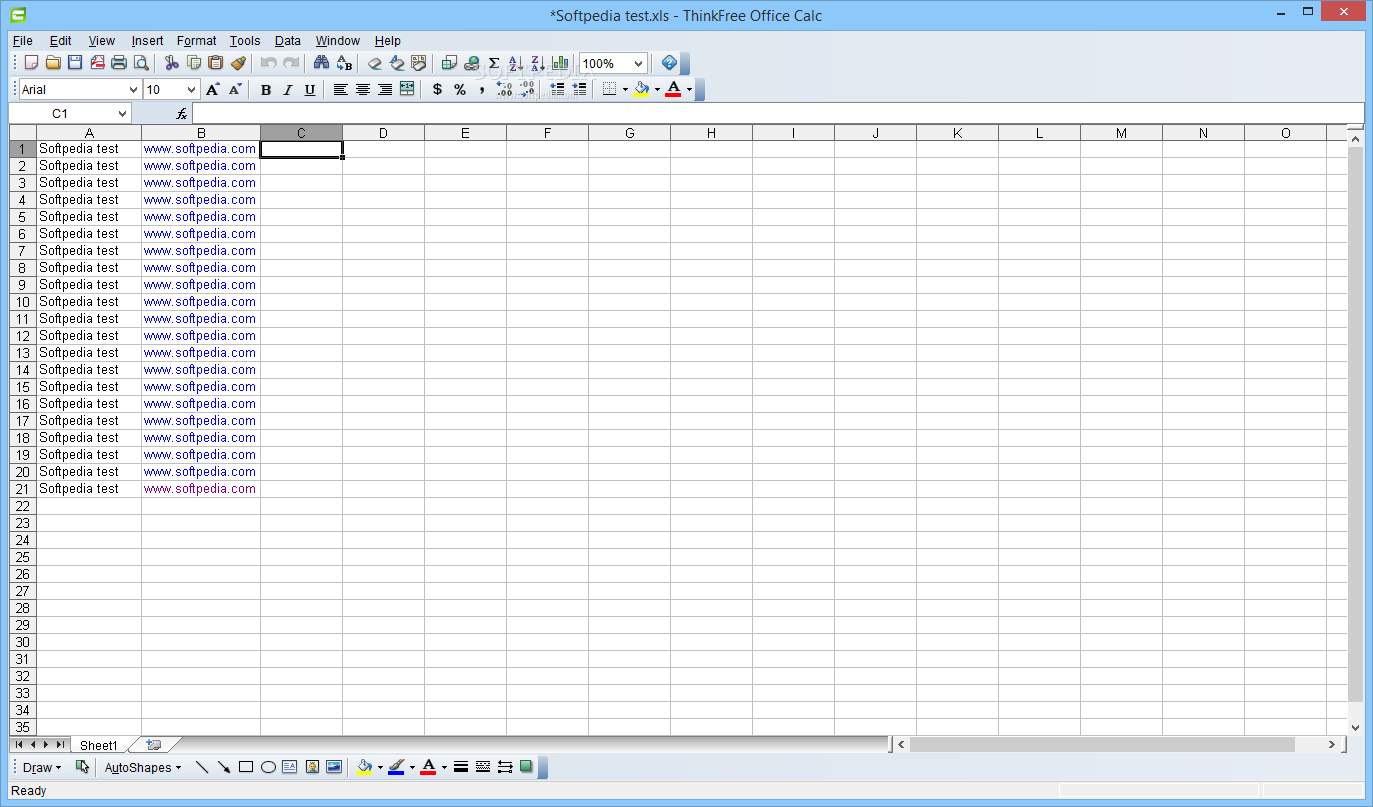
Task: Copy the selected cells
Action: point(194,63)
